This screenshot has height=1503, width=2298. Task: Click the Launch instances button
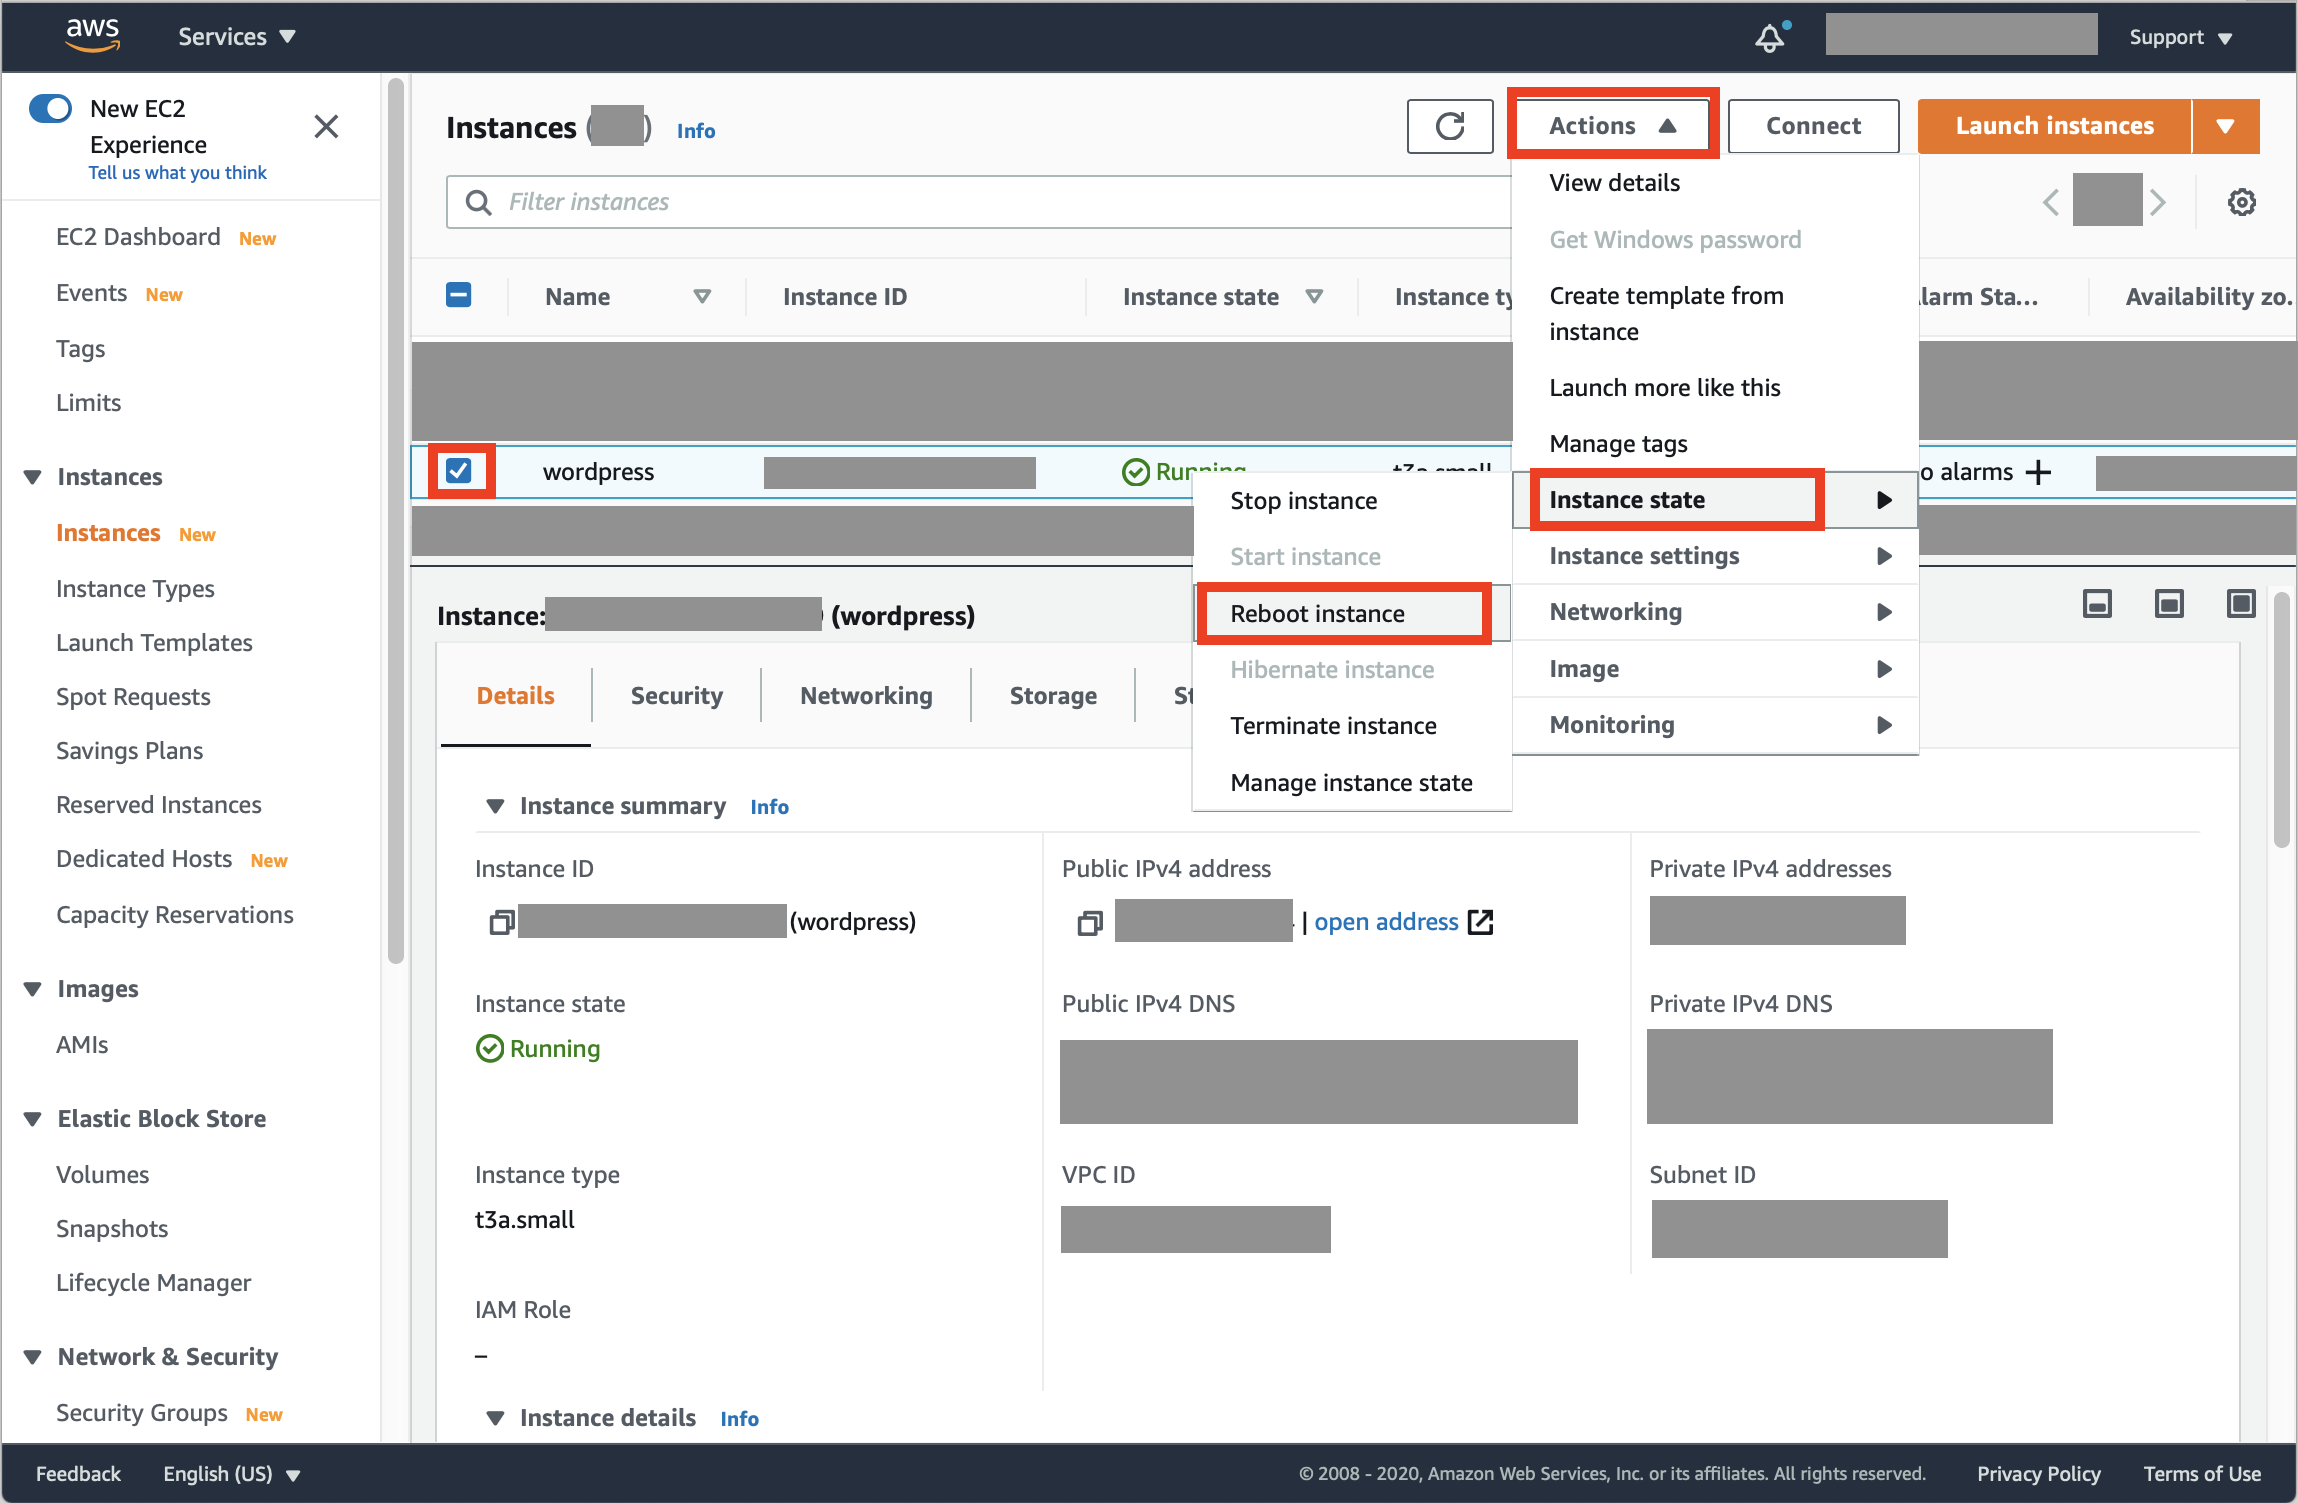coord(2055,126)
